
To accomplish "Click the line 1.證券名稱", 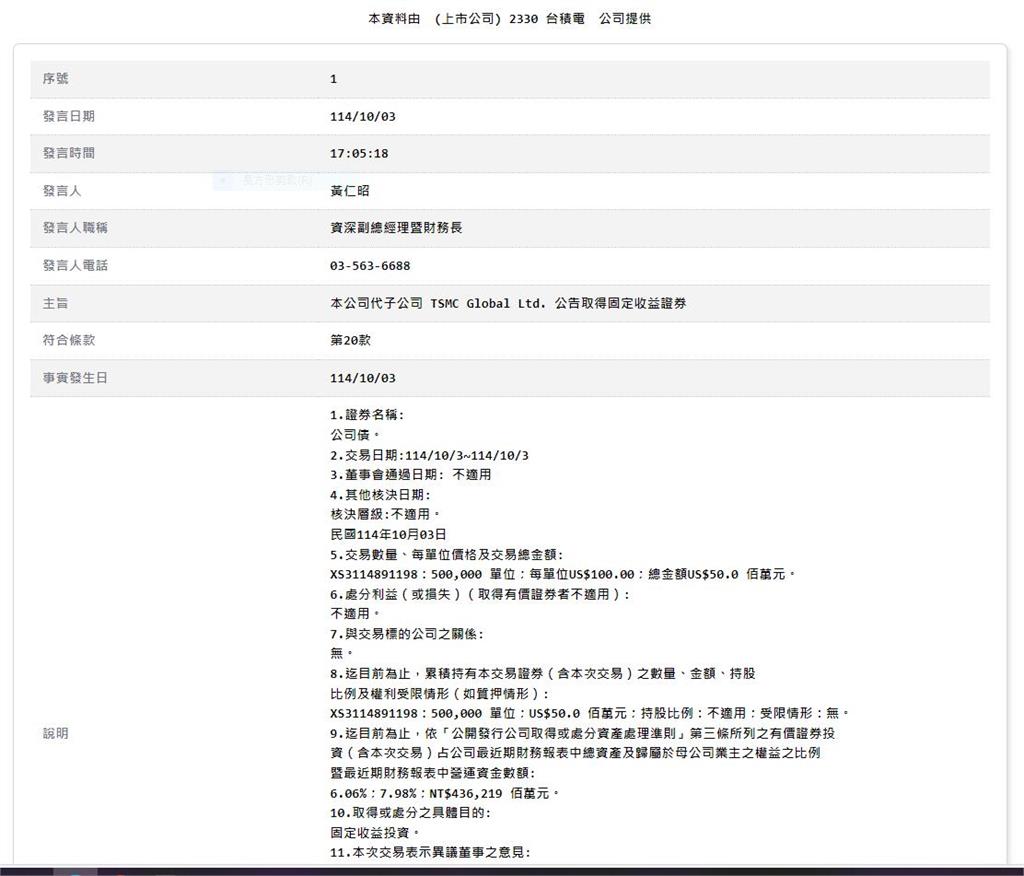I will [367, 415].
